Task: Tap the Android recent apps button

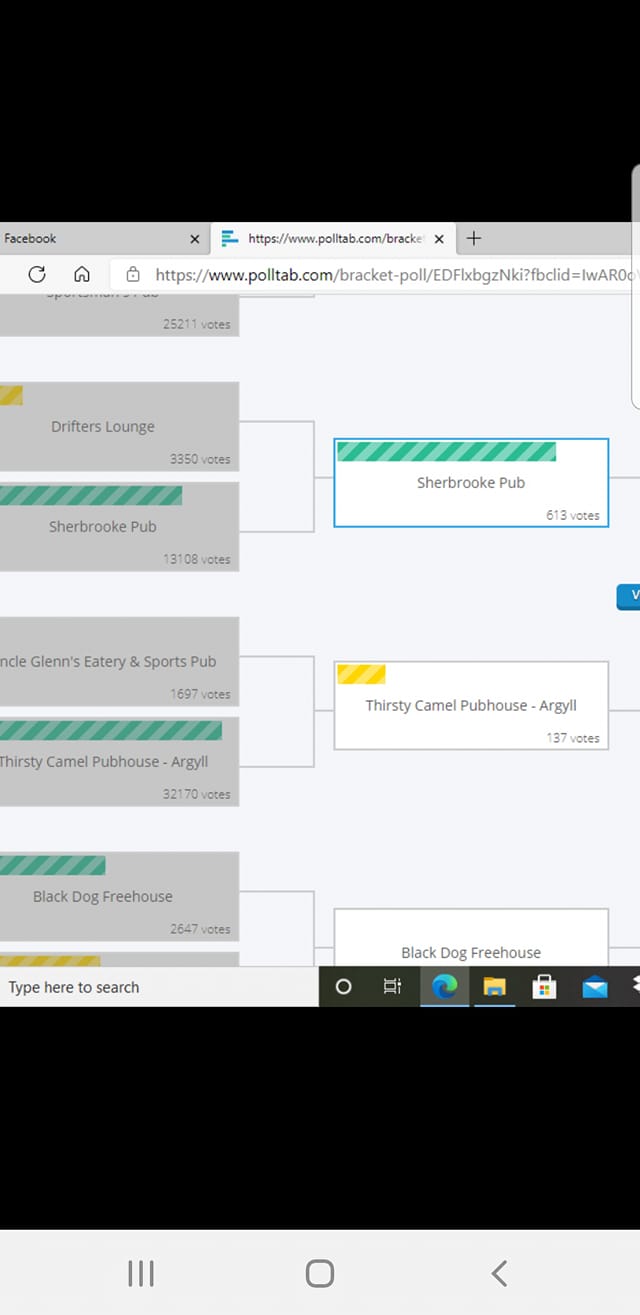Action: click(x=141, y=1273)
